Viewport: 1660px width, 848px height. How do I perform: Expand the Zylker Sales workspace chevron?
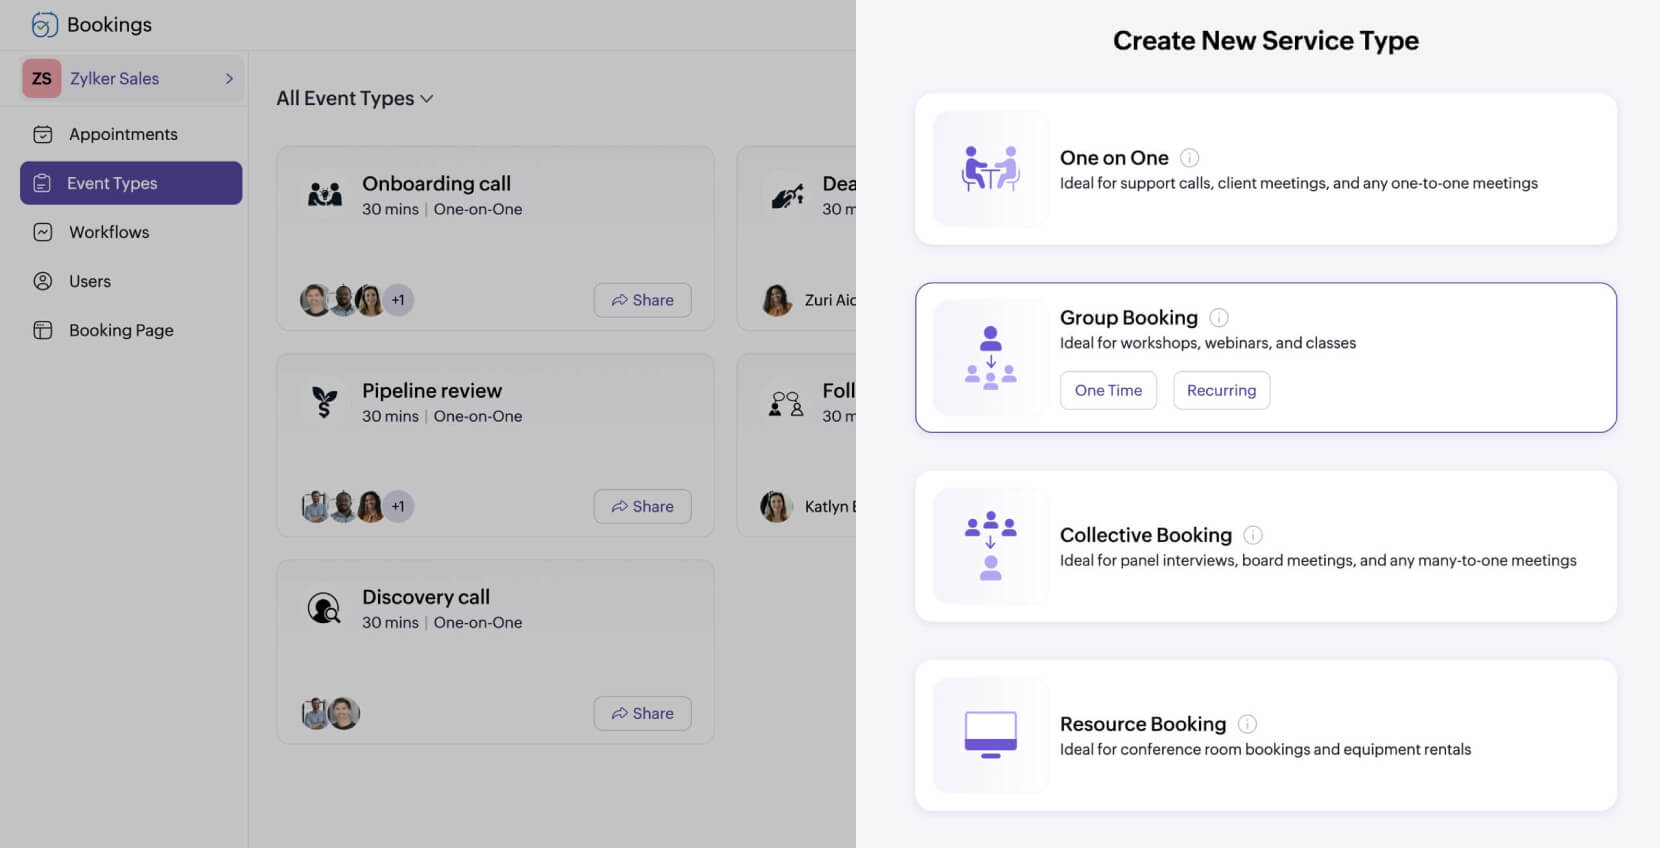[229, 78]
